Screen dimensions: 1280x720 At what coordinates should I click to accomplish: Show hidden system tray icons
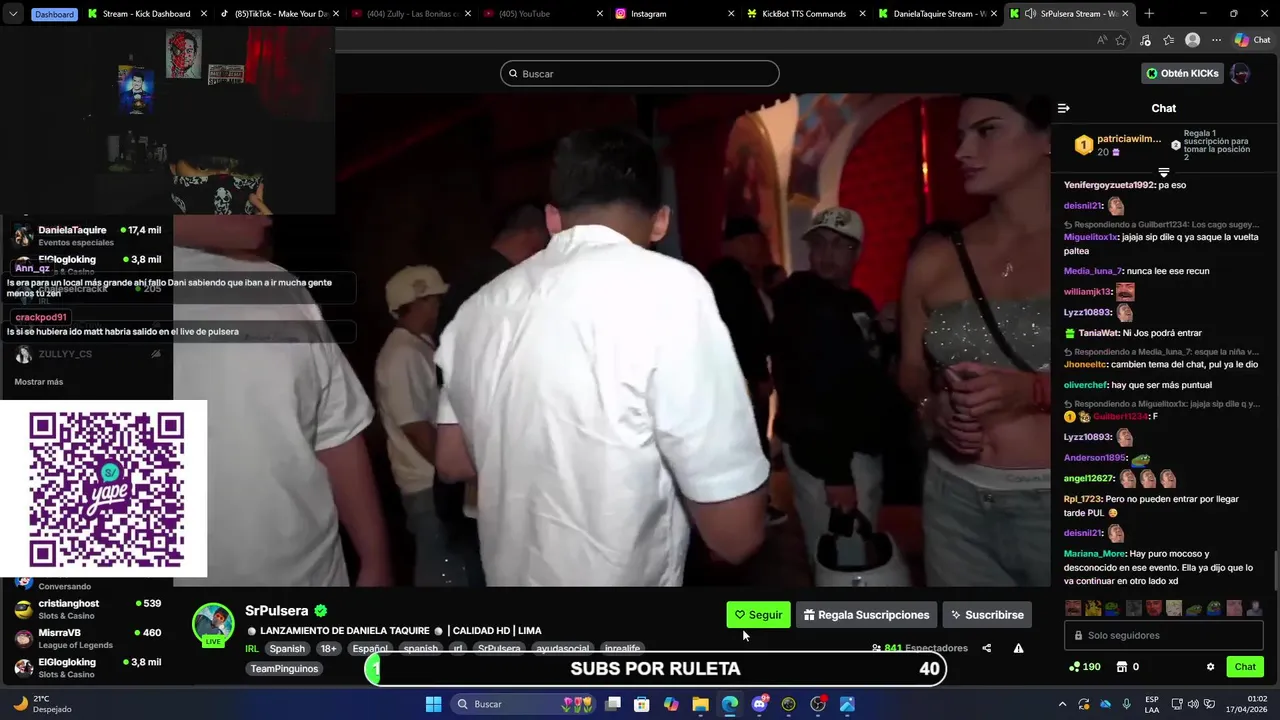[1062, 704]
